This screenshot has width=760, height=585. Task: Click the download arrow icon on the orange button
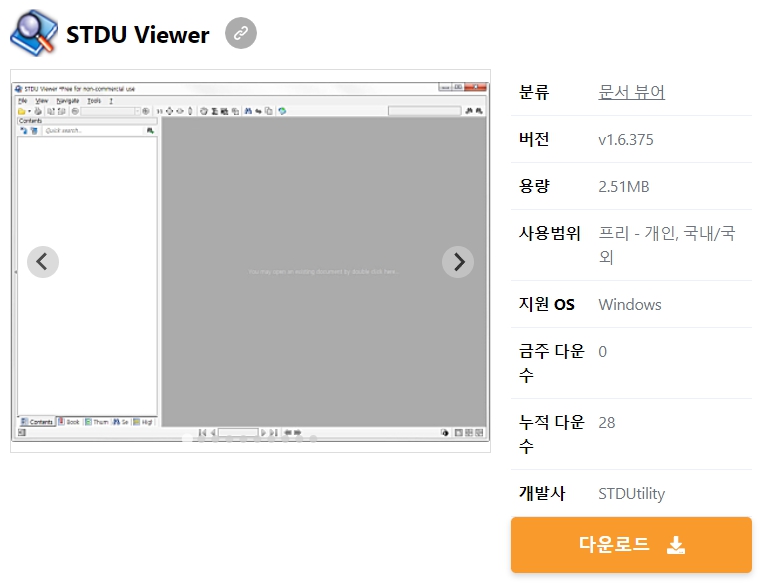pyautogui.click(x=676, y=545)
